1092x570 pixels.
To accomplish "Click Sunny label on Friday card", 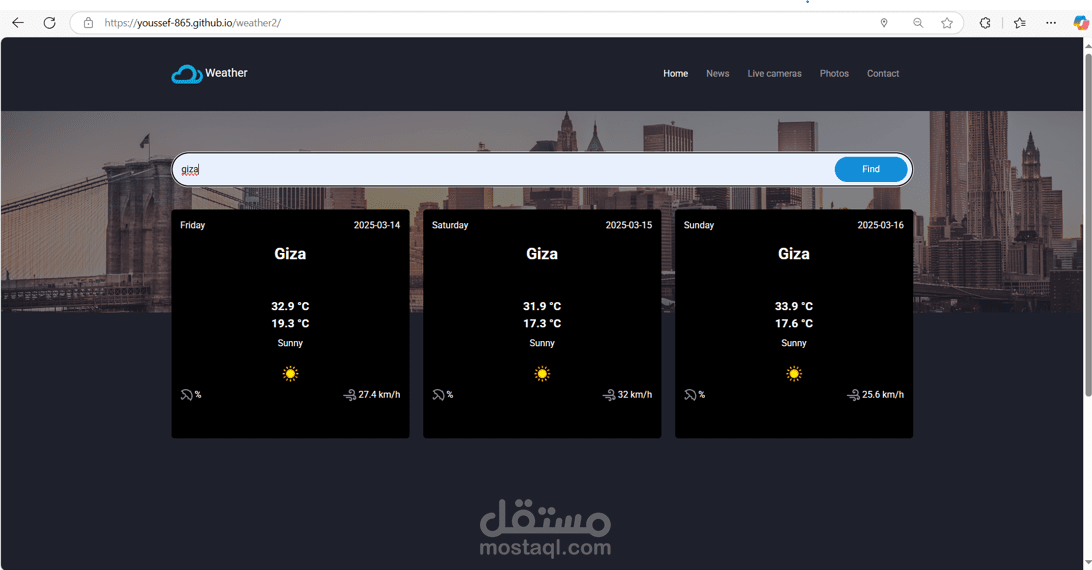I will tap(290, 344).
